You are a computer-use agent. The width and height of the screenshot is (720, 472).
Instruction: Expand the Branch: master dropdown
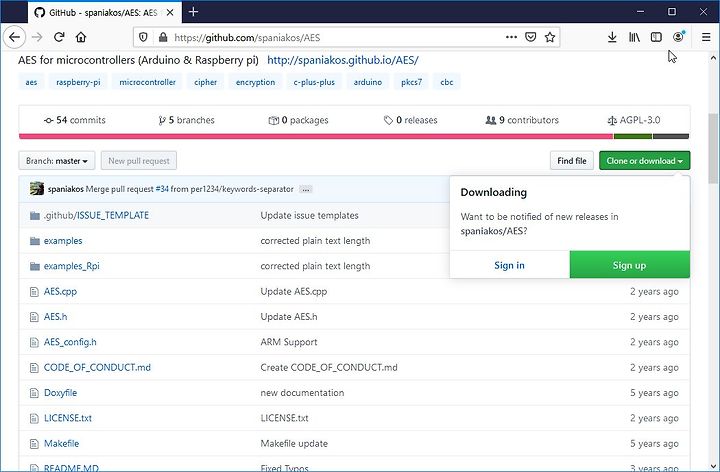57,161
